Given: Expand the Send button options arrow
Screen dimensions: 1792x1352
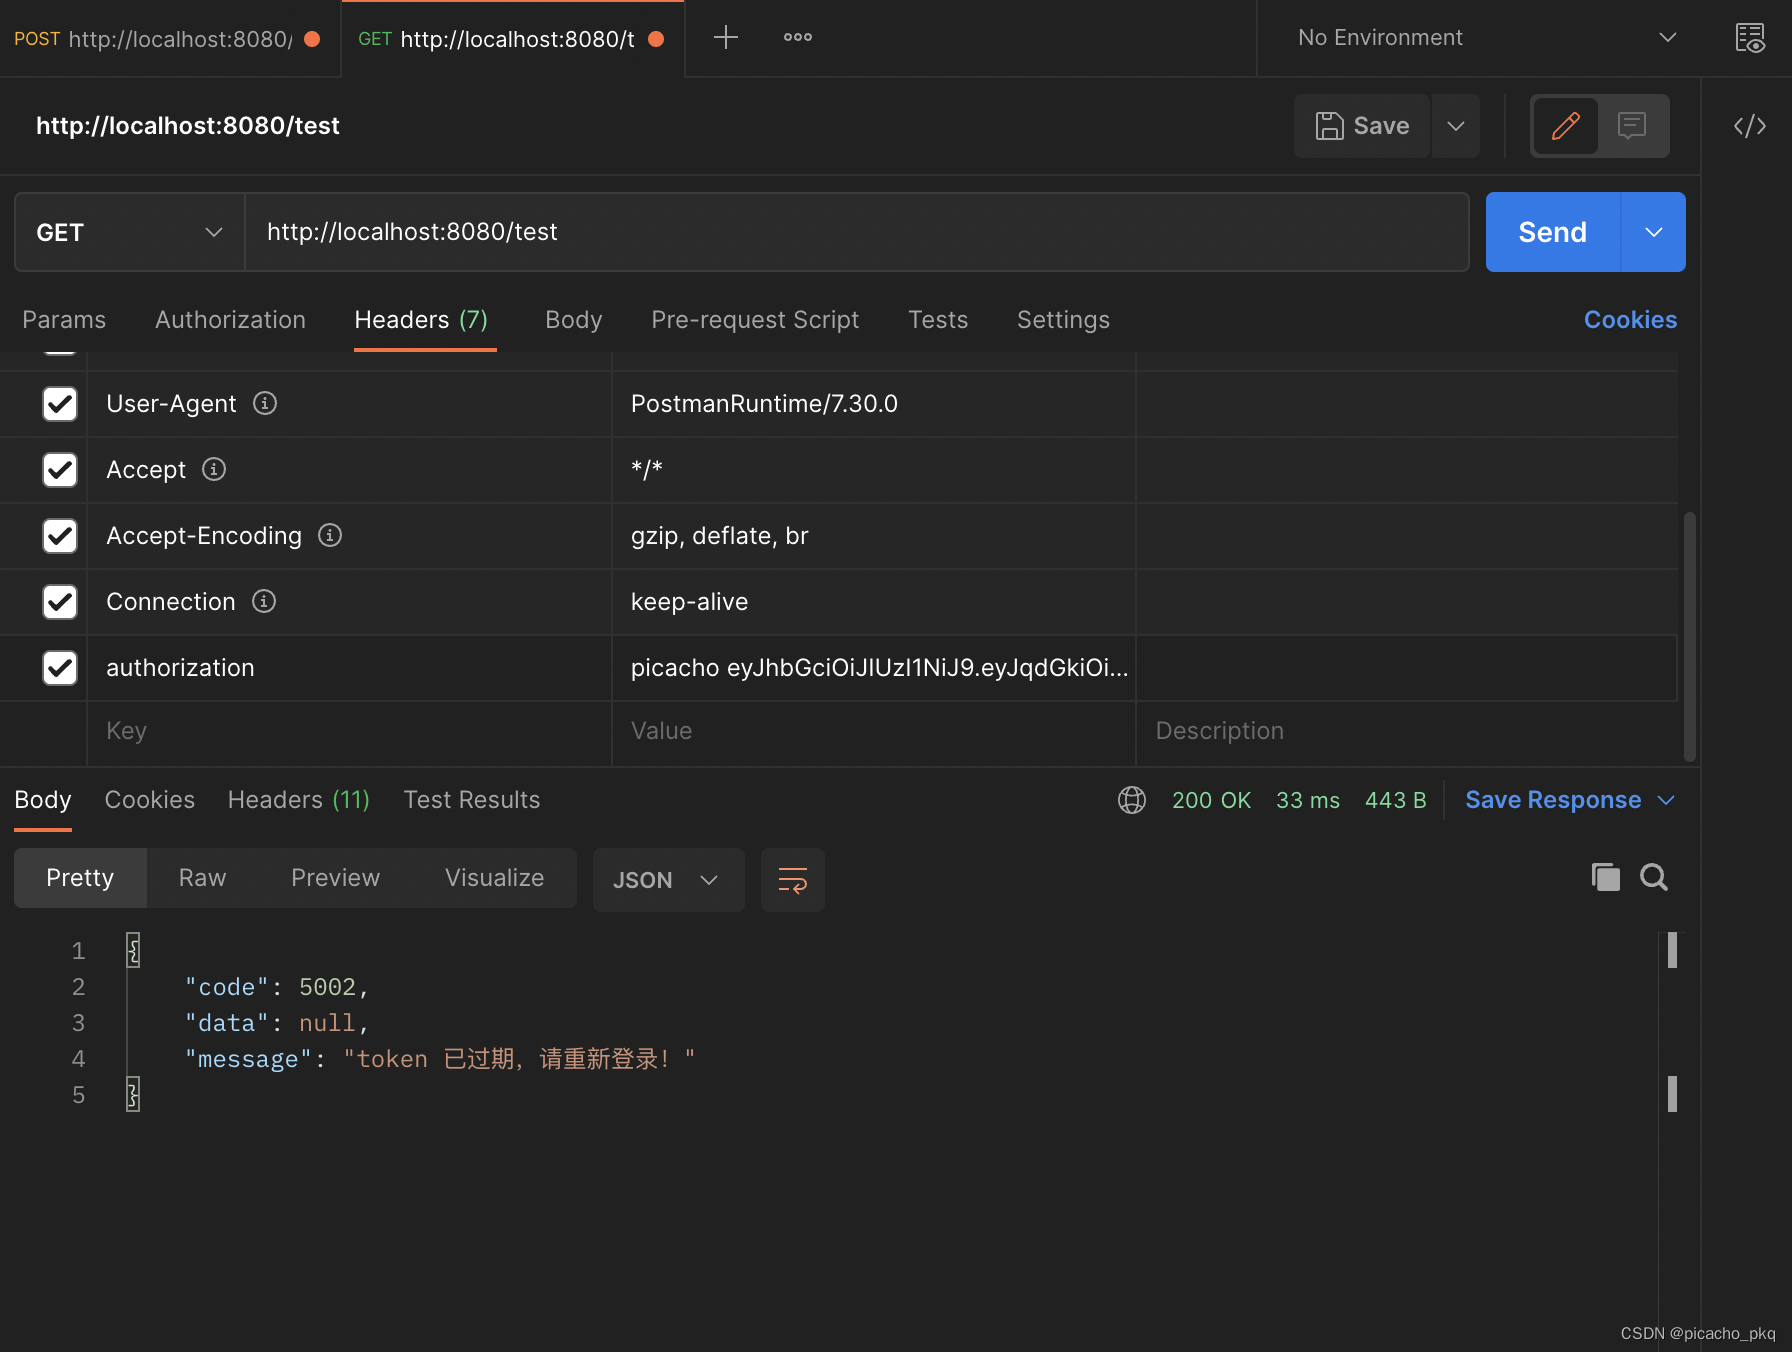Looking at the screenshot, I should click(1653, 232).
